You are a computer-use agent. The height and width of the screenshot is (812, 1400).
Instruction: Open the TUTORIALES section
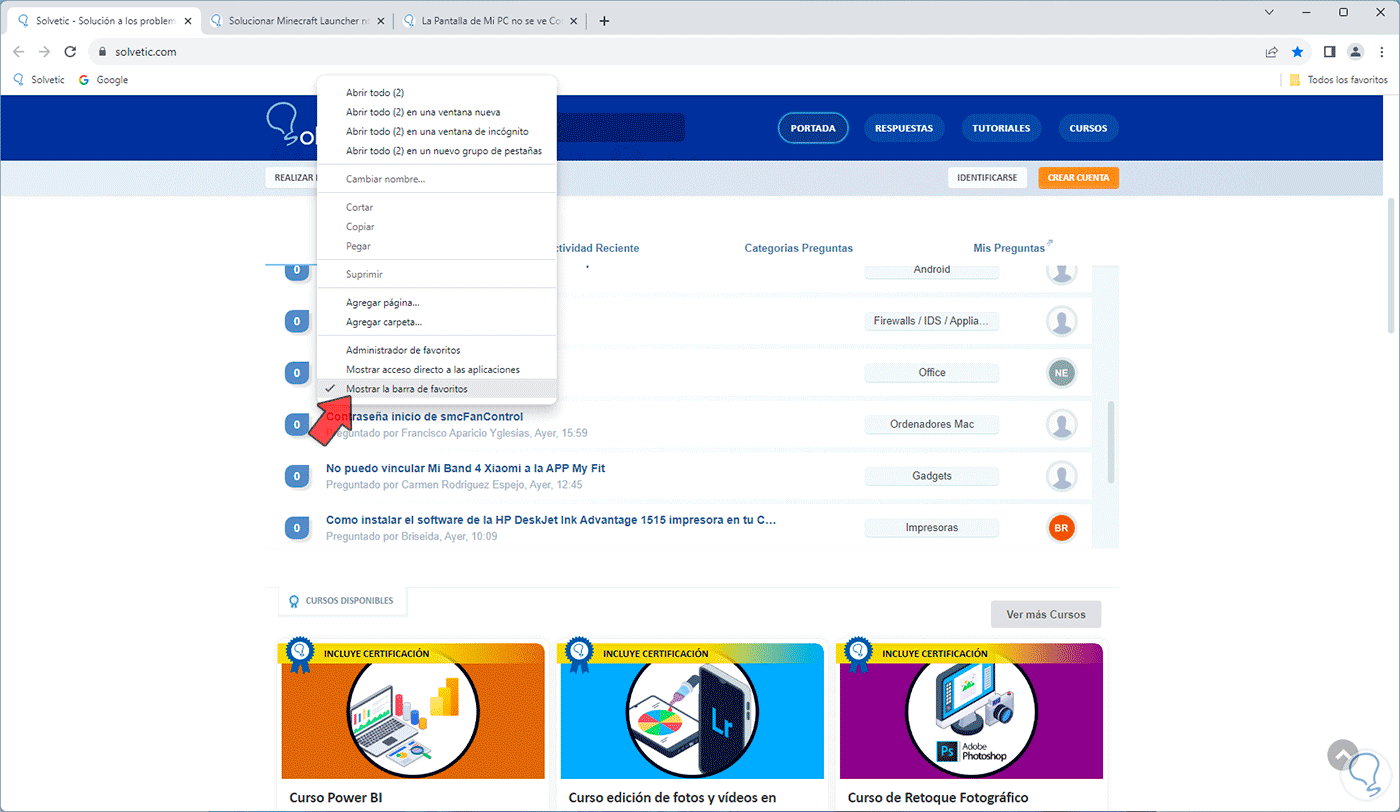[1001, 128]
